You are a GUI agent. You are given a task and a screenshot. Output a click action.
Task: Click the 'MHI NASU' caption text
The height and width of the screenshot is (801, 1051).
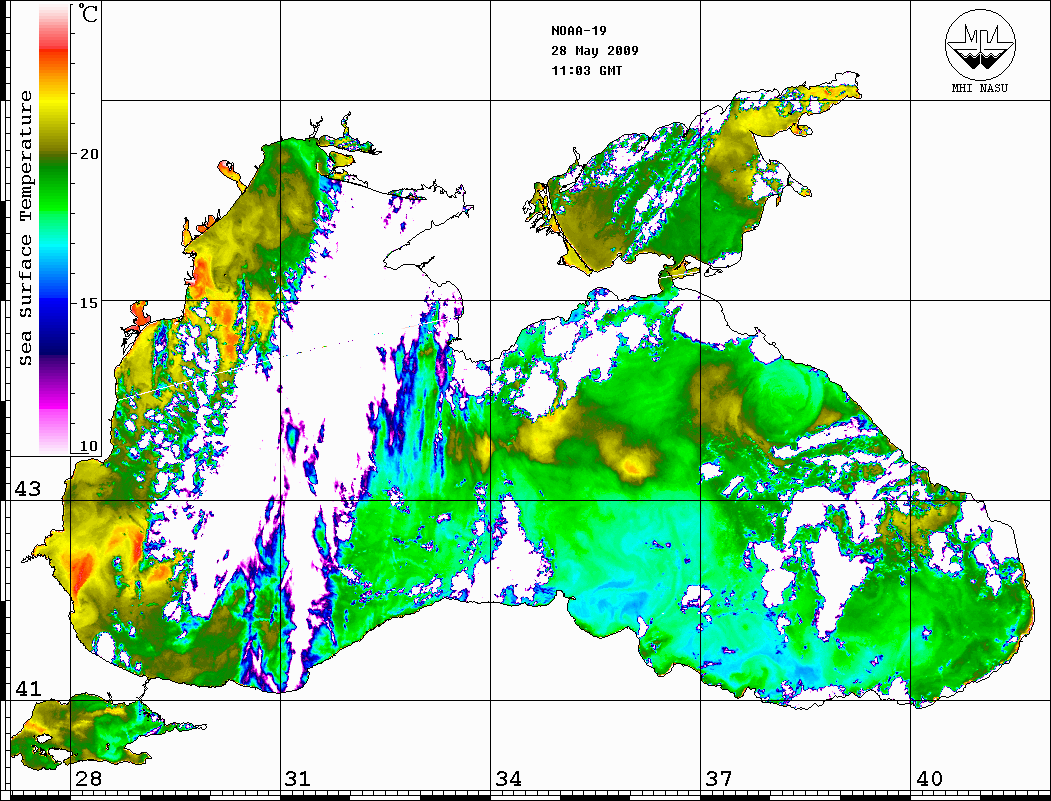(979, 88)
